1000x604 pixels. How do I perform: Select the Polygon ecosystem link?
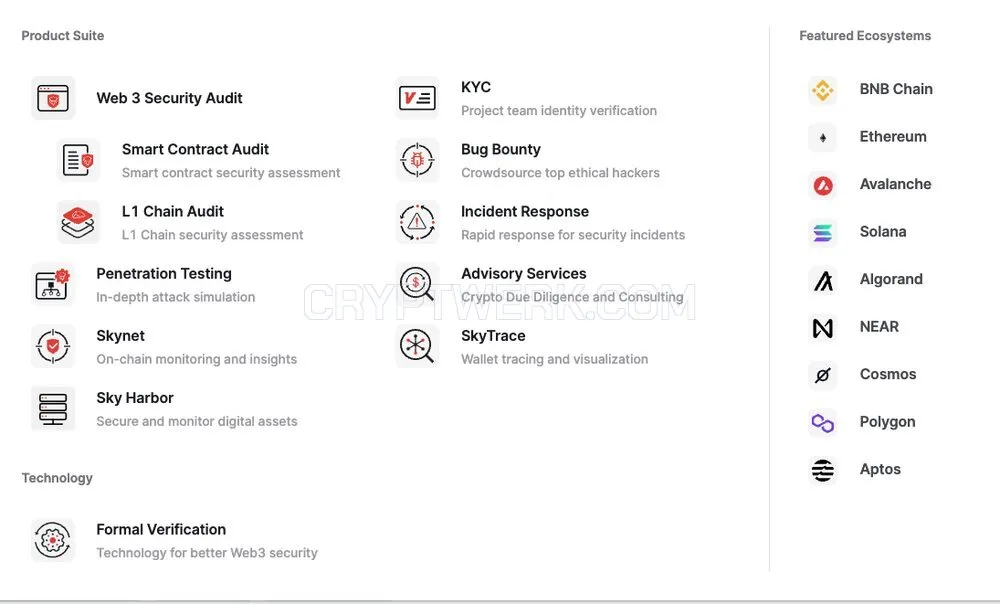[x=862, y=422]
